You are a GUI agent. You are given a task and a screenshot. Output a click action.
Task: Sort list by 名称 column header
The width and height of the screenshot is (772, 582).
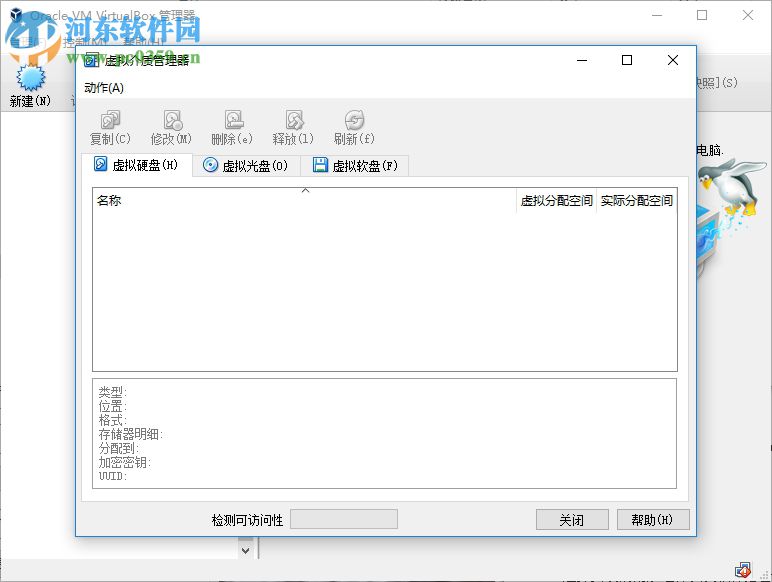305,200
